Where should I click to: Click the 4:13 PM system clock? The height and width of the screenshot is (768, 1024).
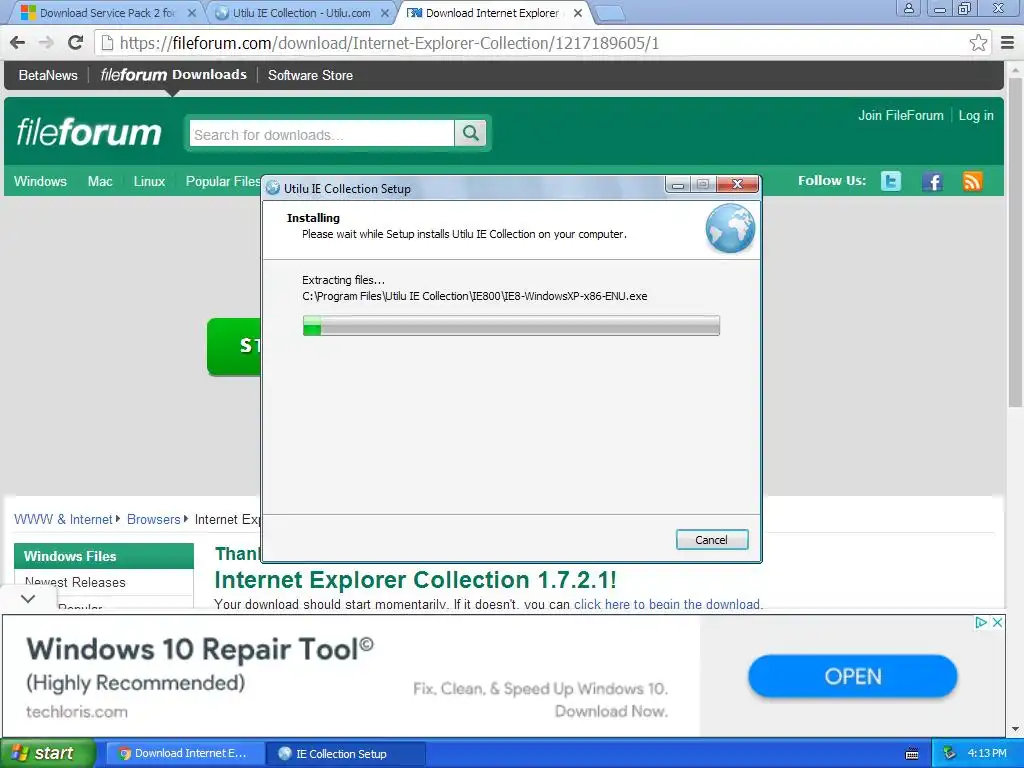987,754
